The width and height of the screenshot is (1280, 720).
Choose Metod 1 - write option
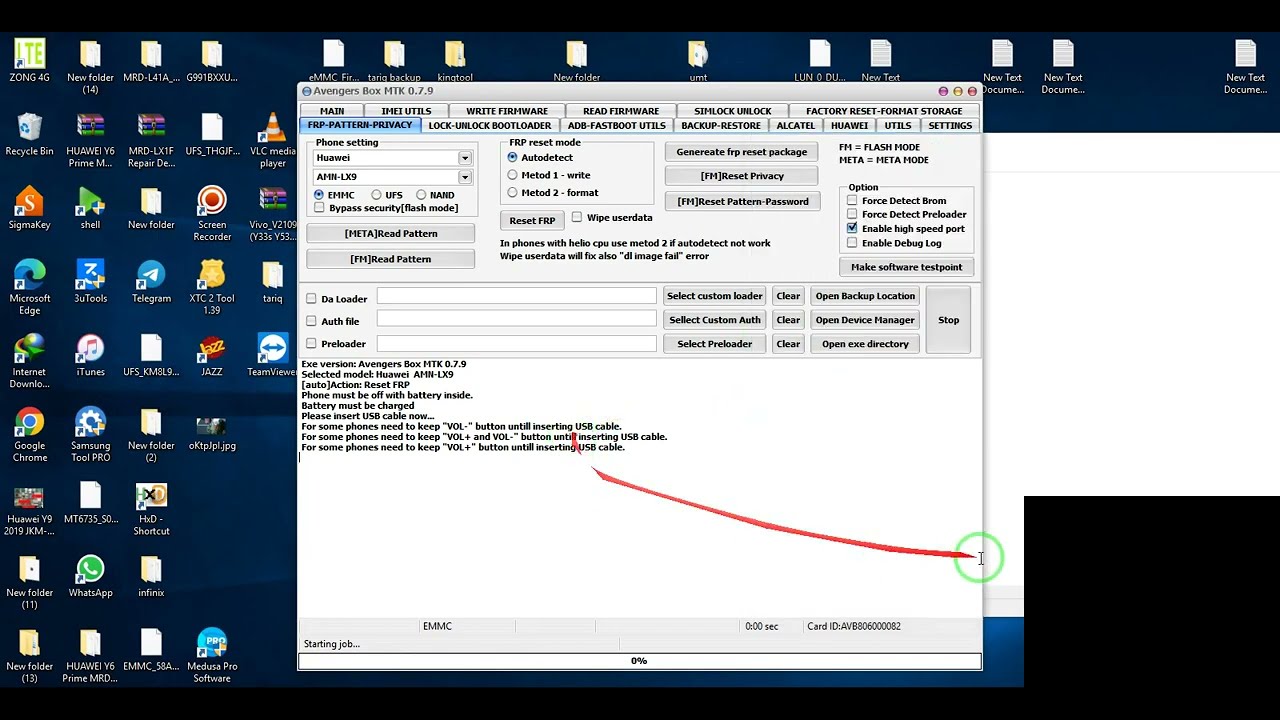point(512,175)
